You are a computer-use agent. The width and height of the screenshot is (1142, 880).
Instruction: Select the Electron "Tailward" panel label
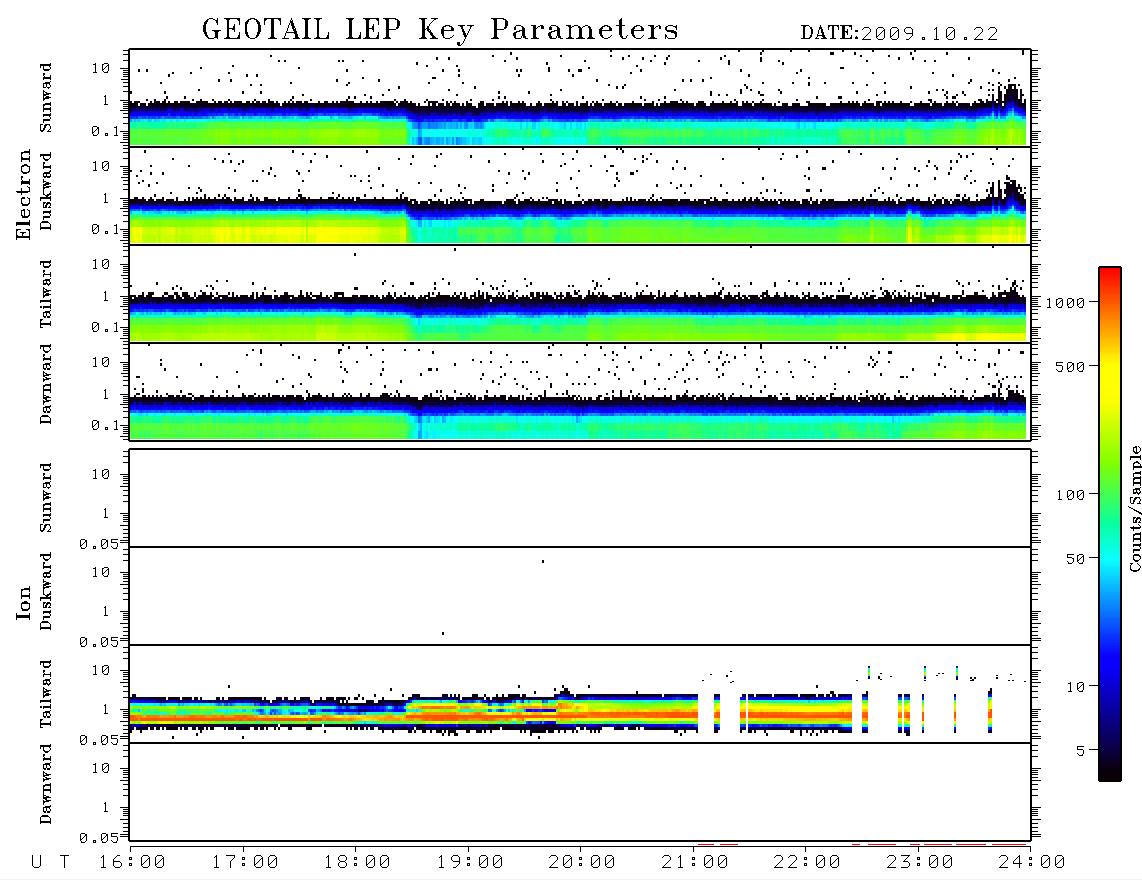pos(46,294)
